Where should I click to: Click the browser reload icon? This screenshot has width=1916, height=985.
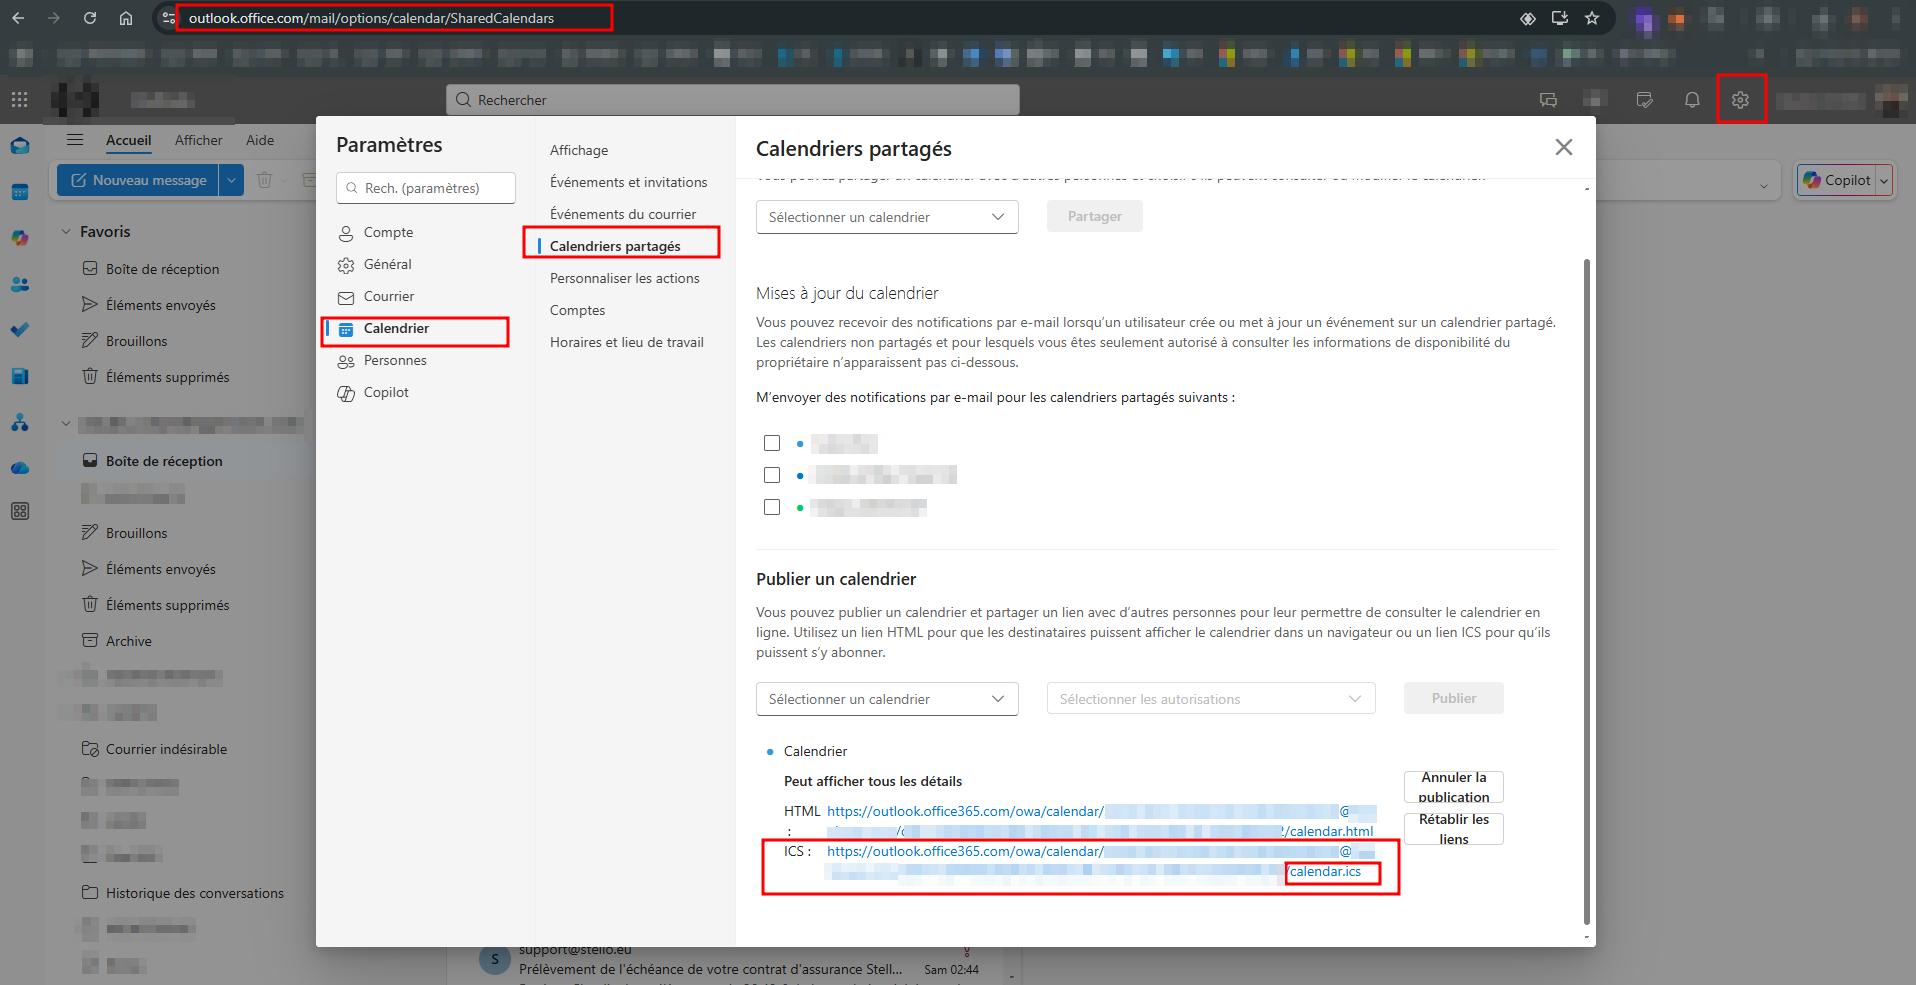click(90, 18)
